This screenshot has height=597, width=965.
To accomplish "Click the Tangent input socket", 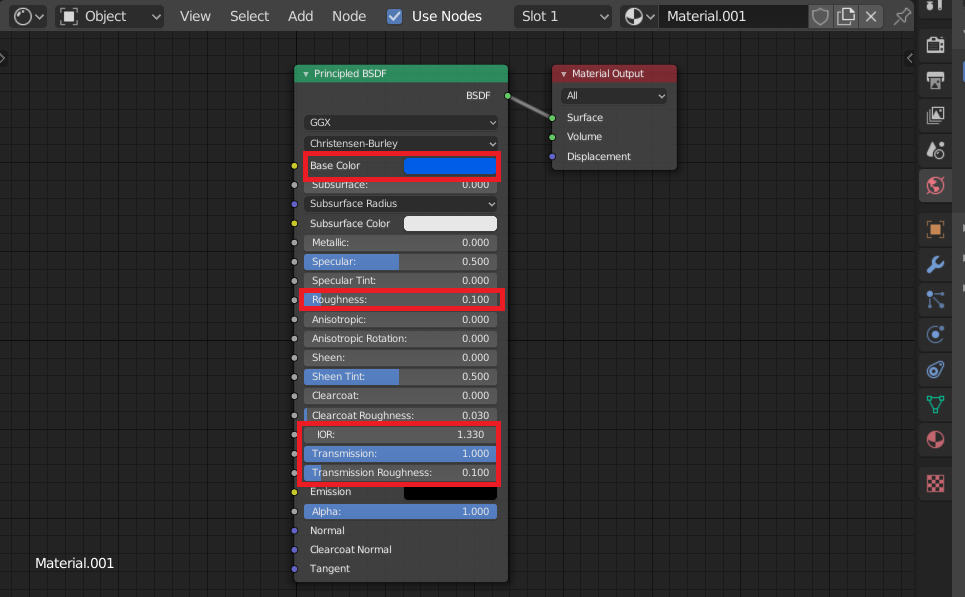I will coord(294,569).
